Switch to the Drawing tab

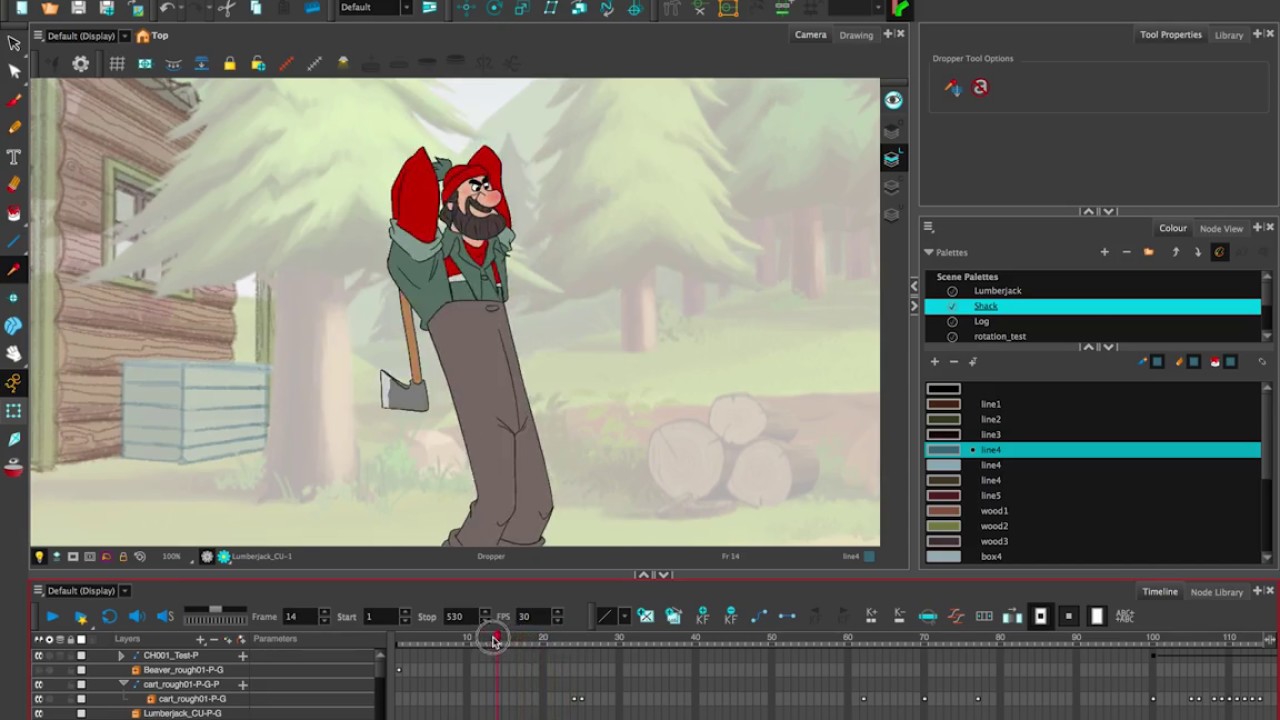tap(856, 35)
